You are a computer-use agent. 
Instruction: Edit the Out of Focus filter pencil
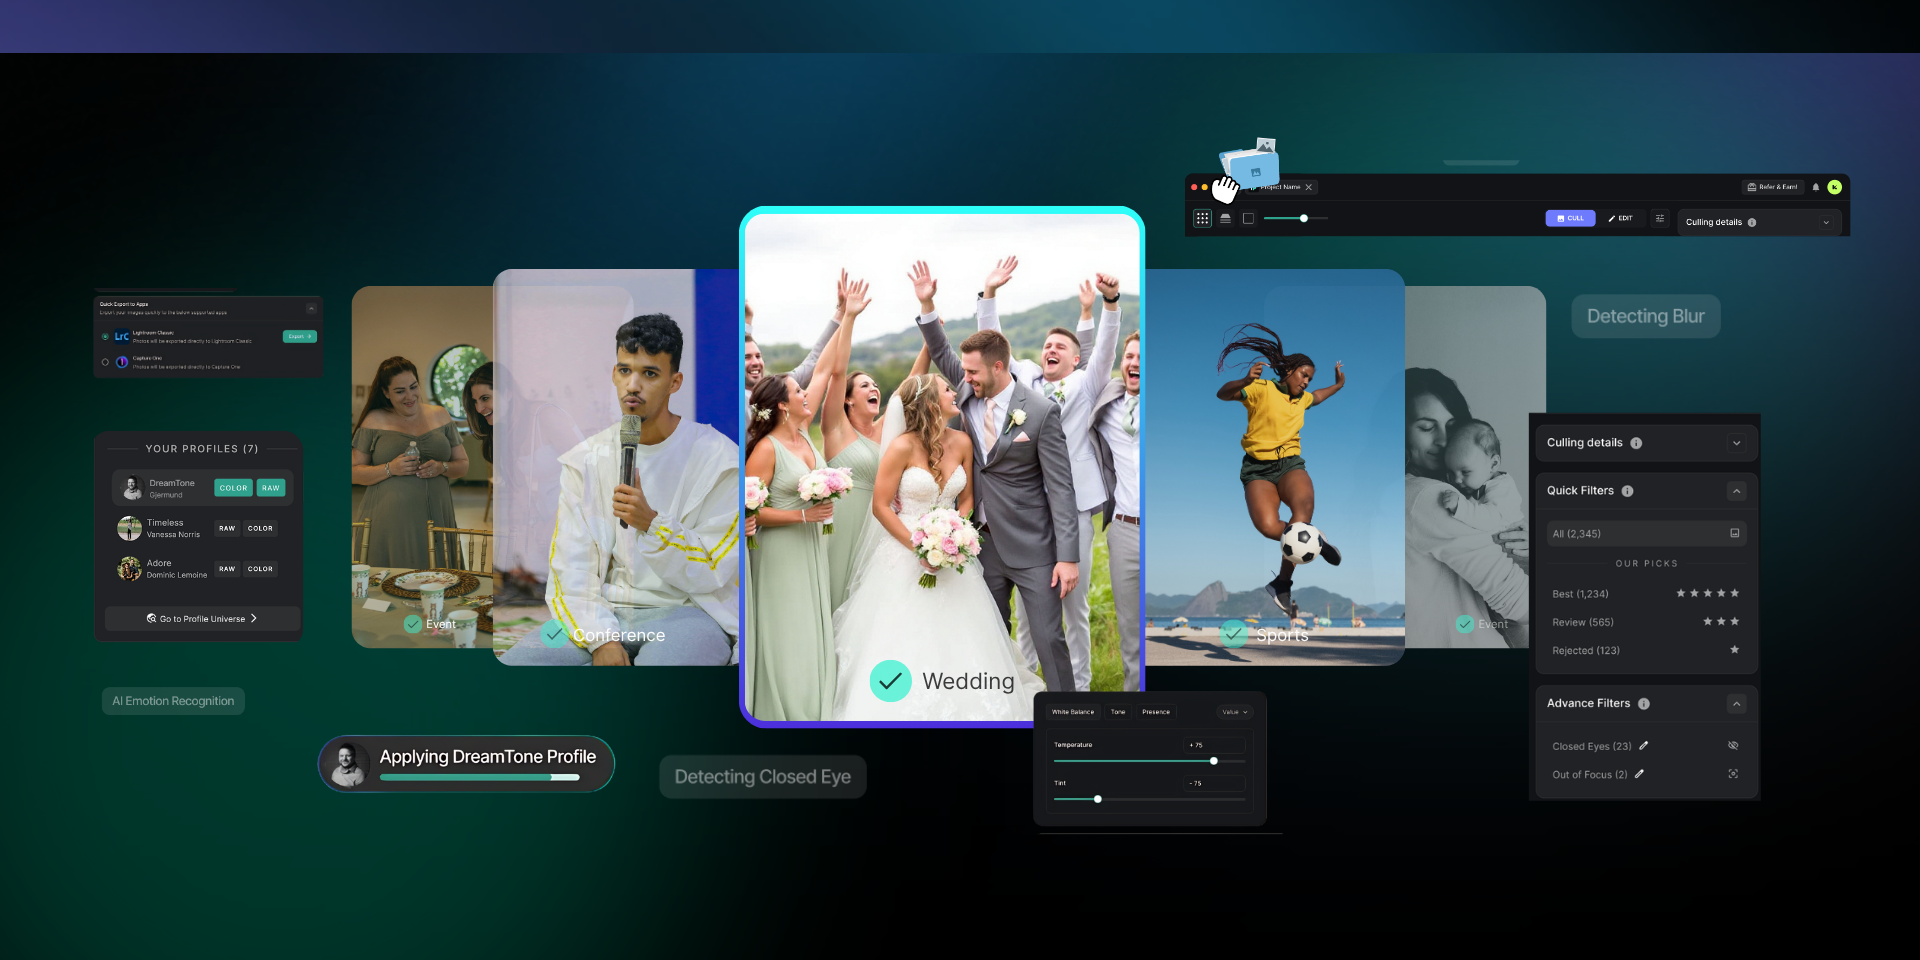1640,774
